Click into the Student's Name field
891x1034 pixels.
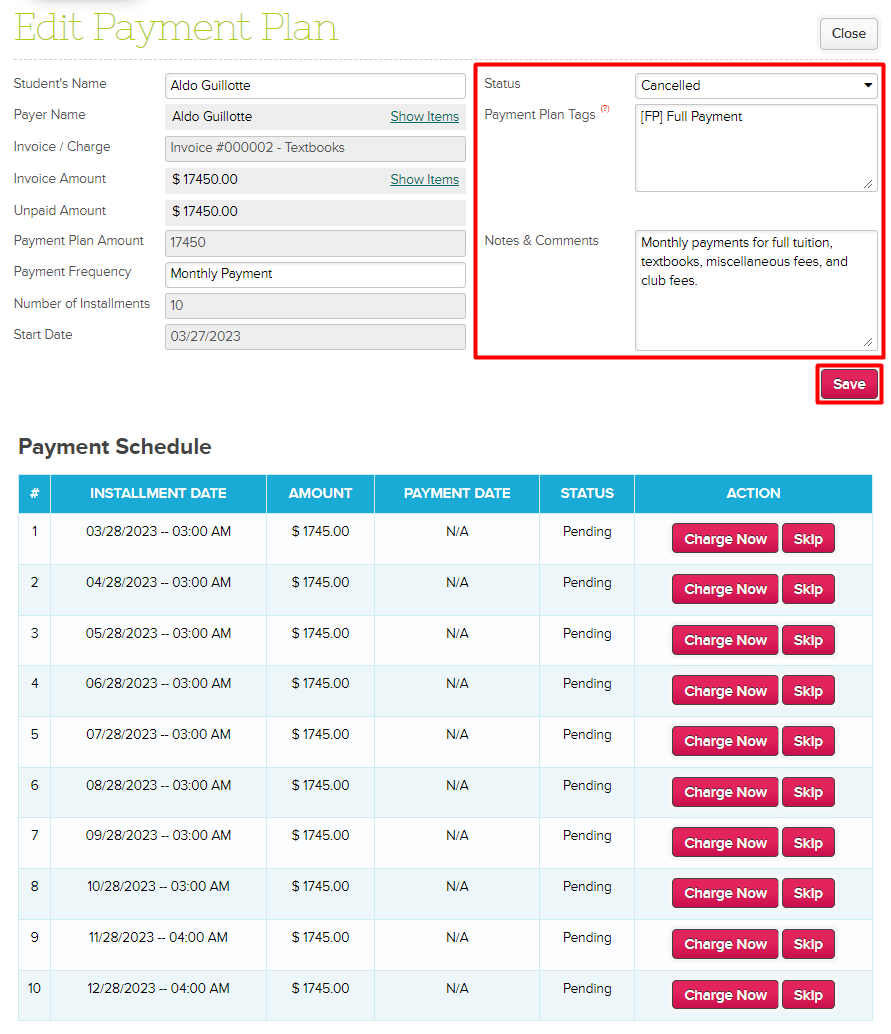pos(315,86)
